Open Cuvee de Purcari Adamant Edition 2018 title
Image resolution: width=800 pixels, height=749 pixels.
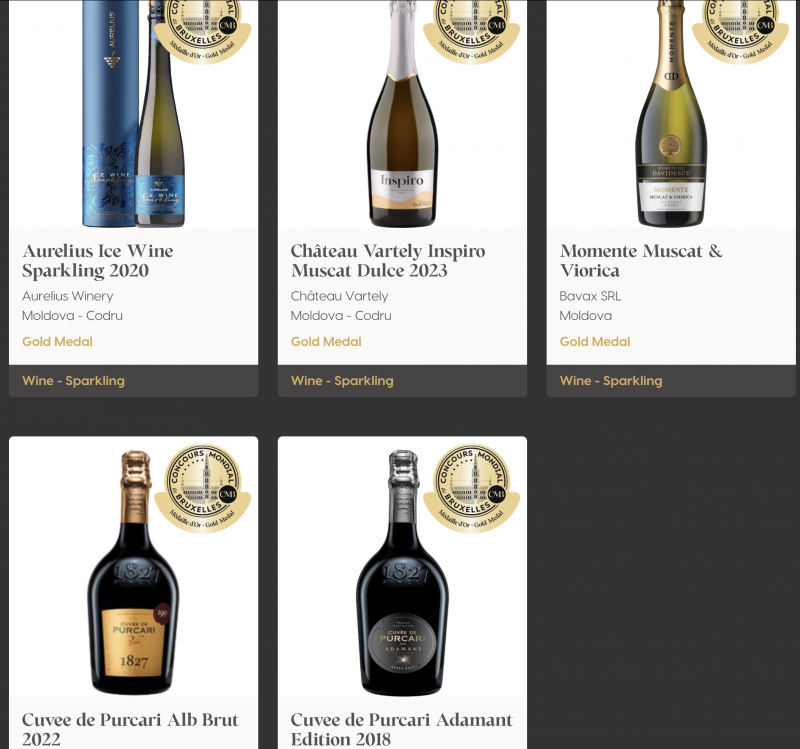(x=402, y=730)
